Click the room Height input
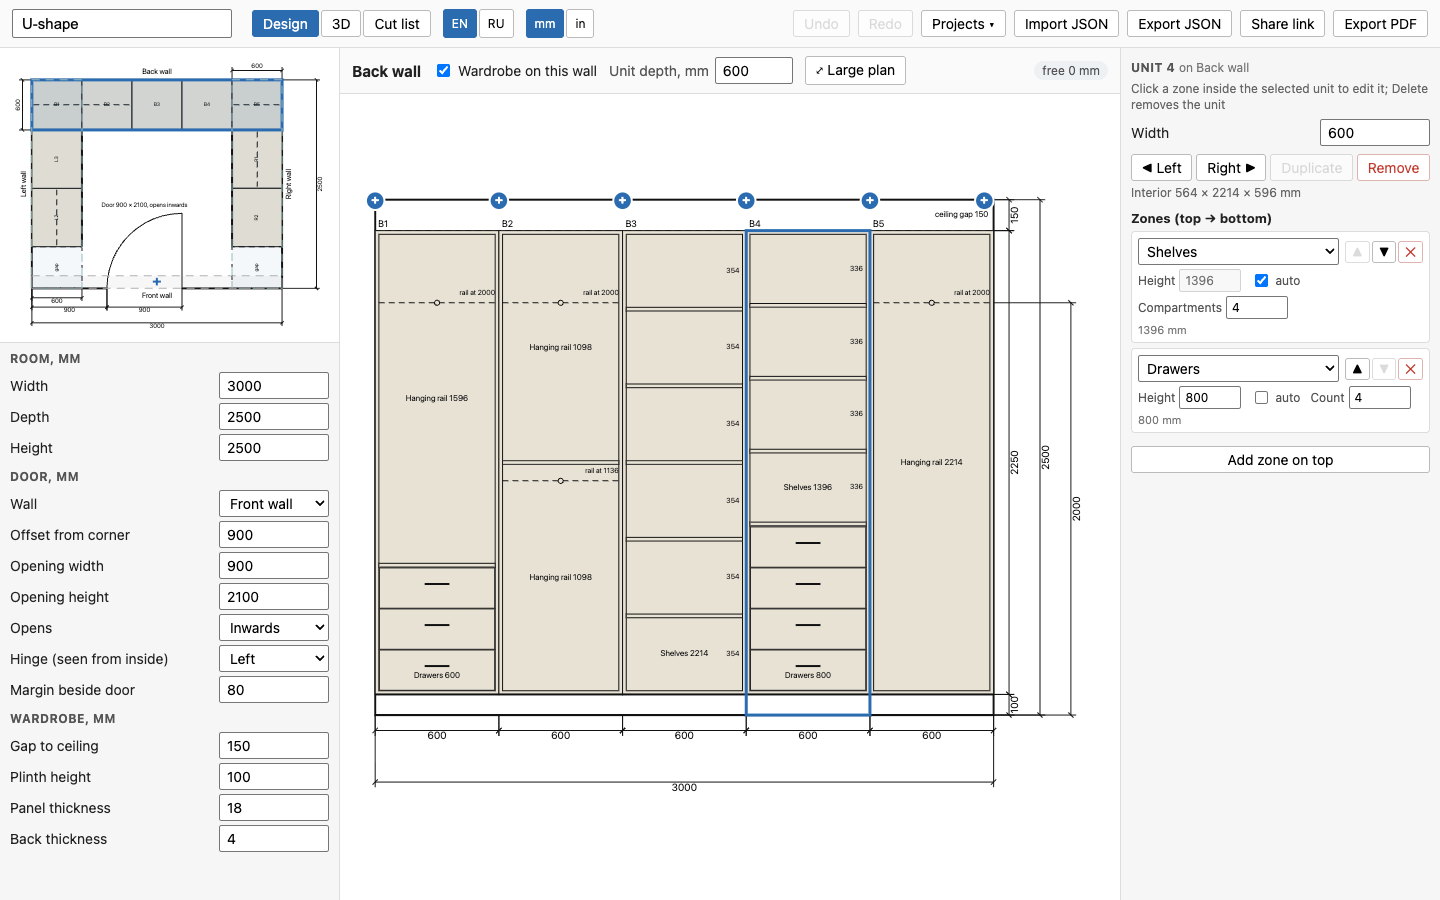 pos(274,448)
